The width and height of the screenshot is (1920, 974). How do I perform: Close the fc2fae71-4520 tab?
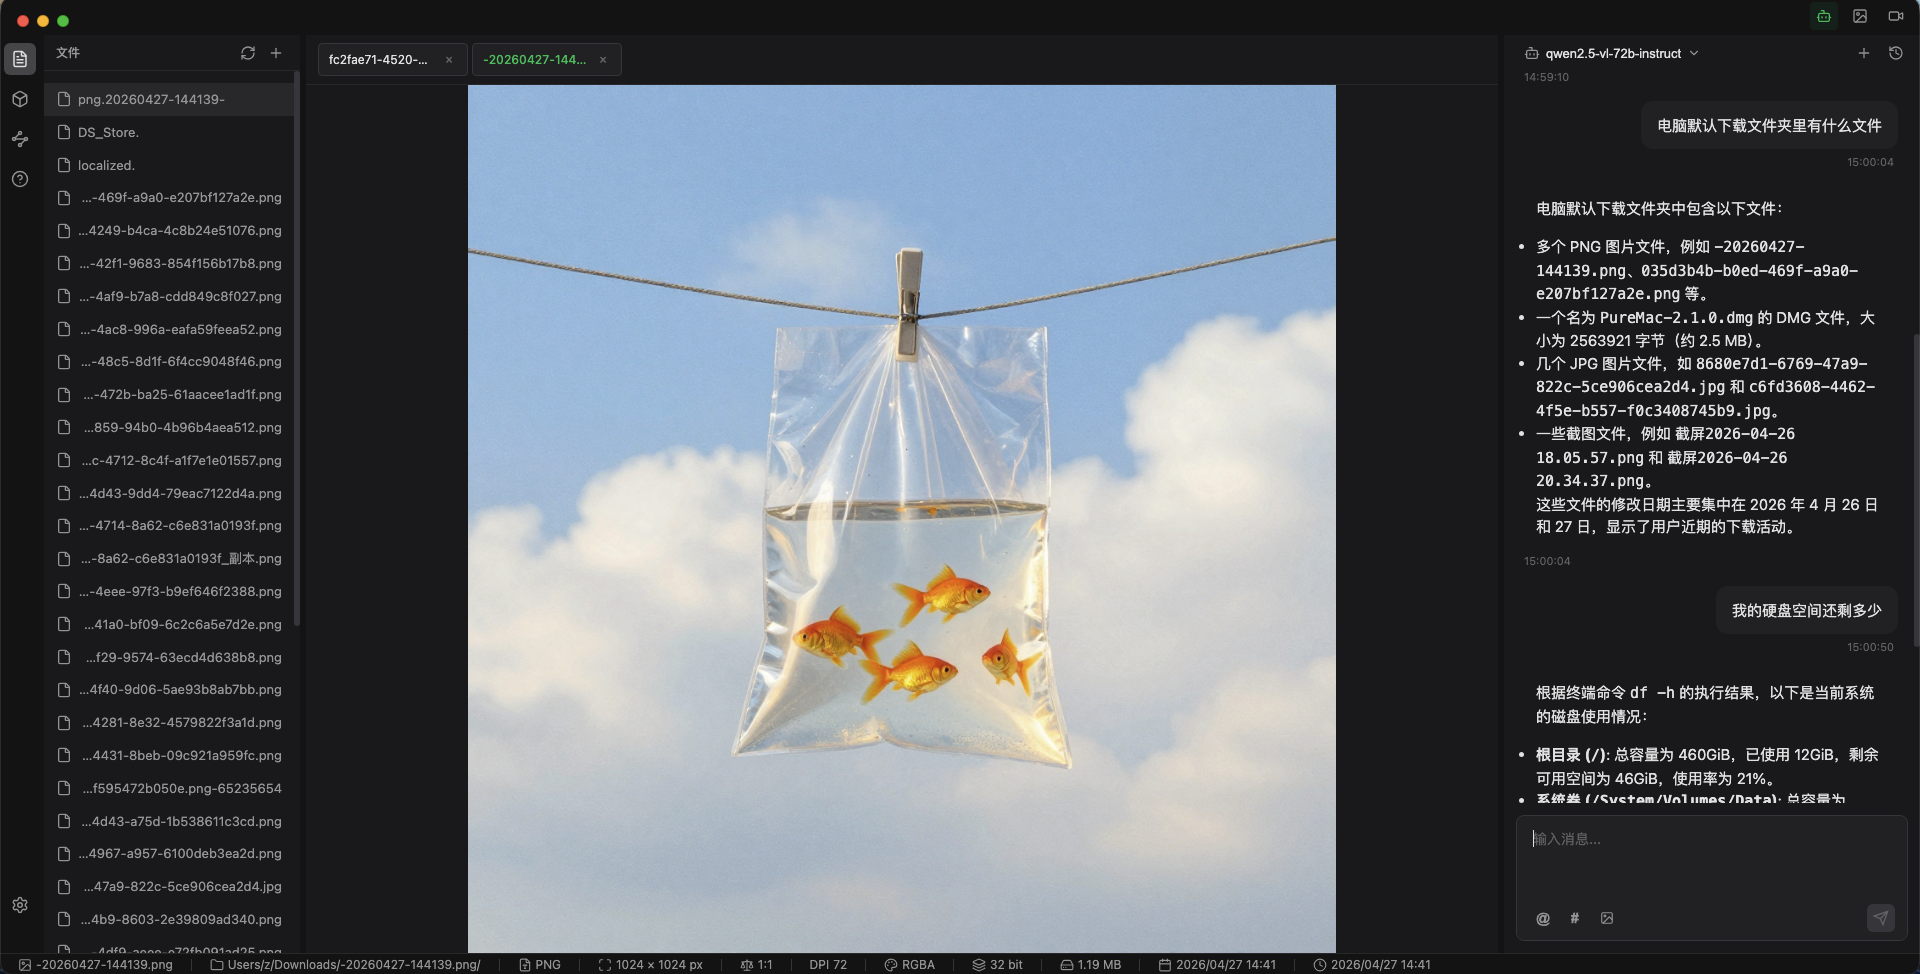coord(449,60)
